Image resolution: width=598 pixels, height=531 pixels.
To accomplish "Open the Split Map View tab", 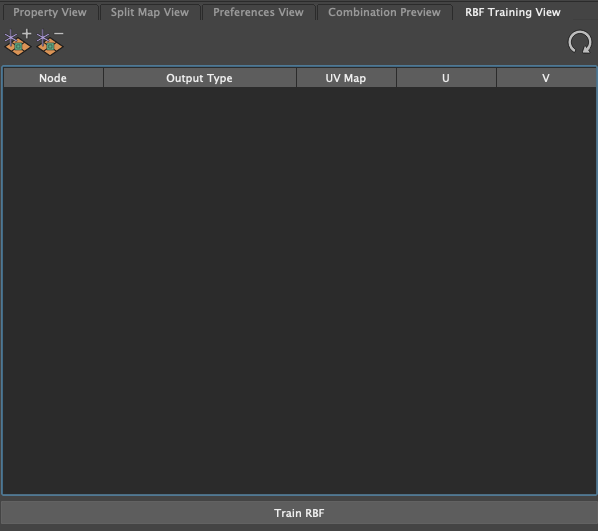I will point(150,12).
